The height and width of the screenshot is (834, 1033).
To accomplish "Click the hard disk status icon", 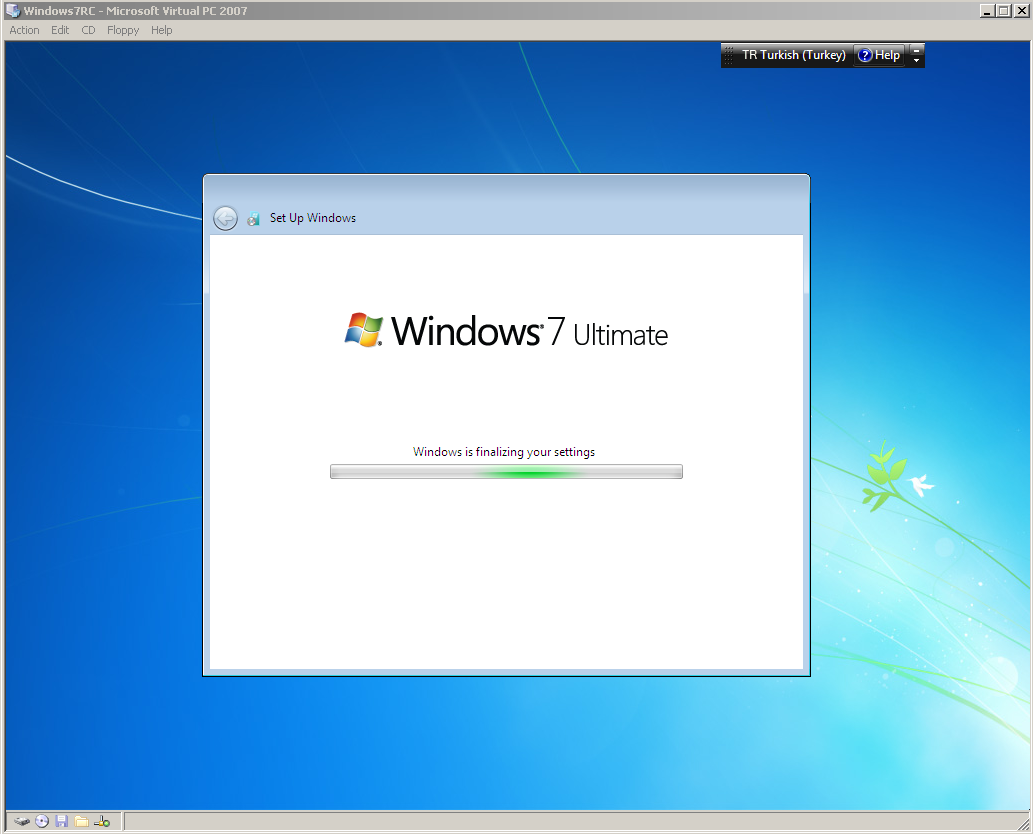I will point(22,821).
